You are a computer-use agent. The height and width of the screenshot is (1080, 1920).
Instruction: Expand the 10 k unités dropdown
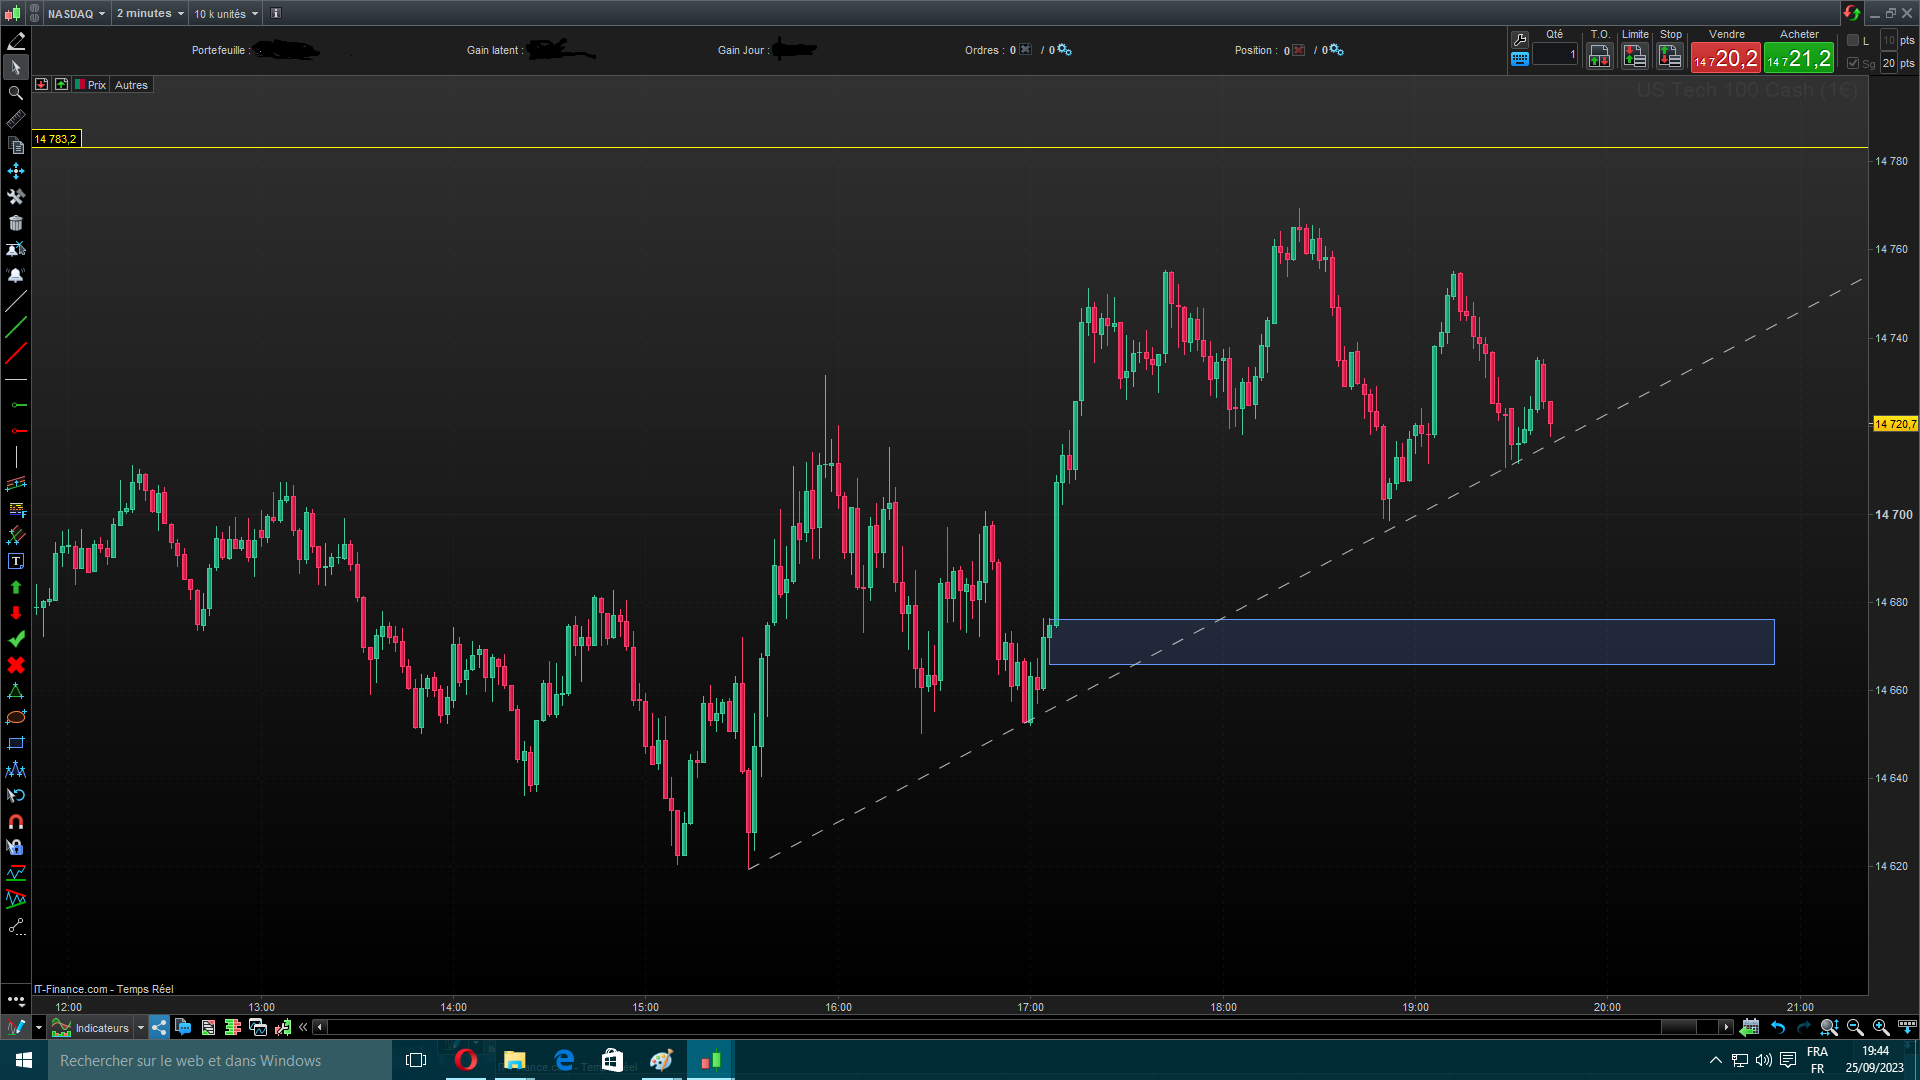[x=226, y=13]
